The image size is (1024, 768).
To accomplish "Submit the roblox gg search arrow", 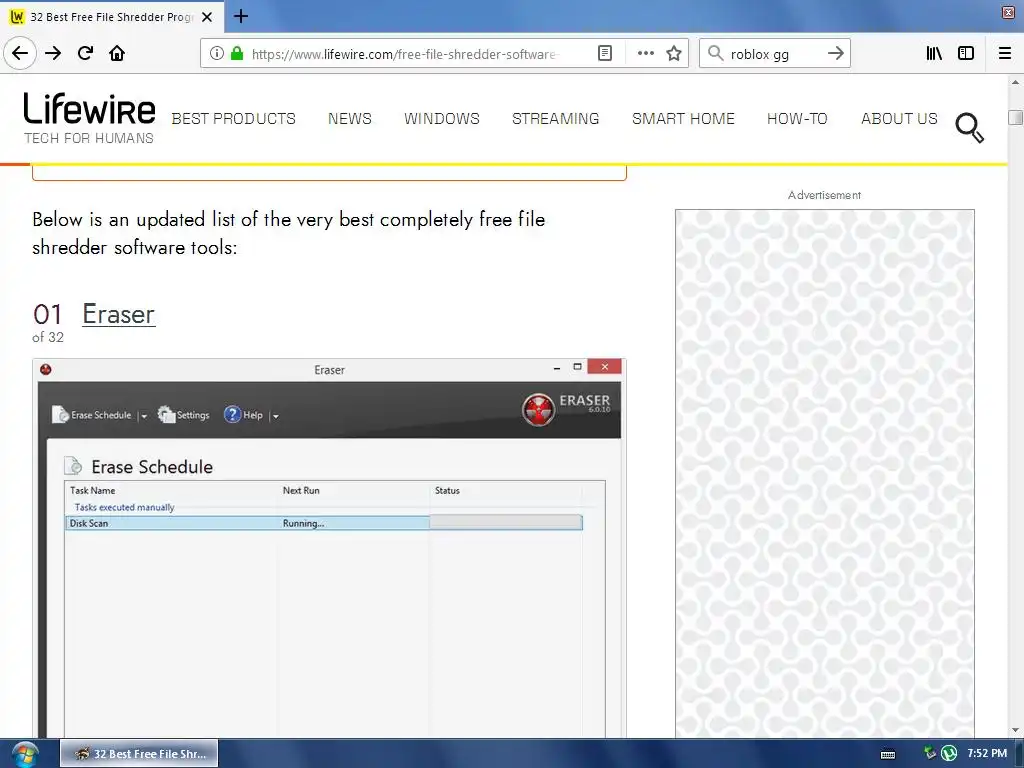I will point(835,54).
